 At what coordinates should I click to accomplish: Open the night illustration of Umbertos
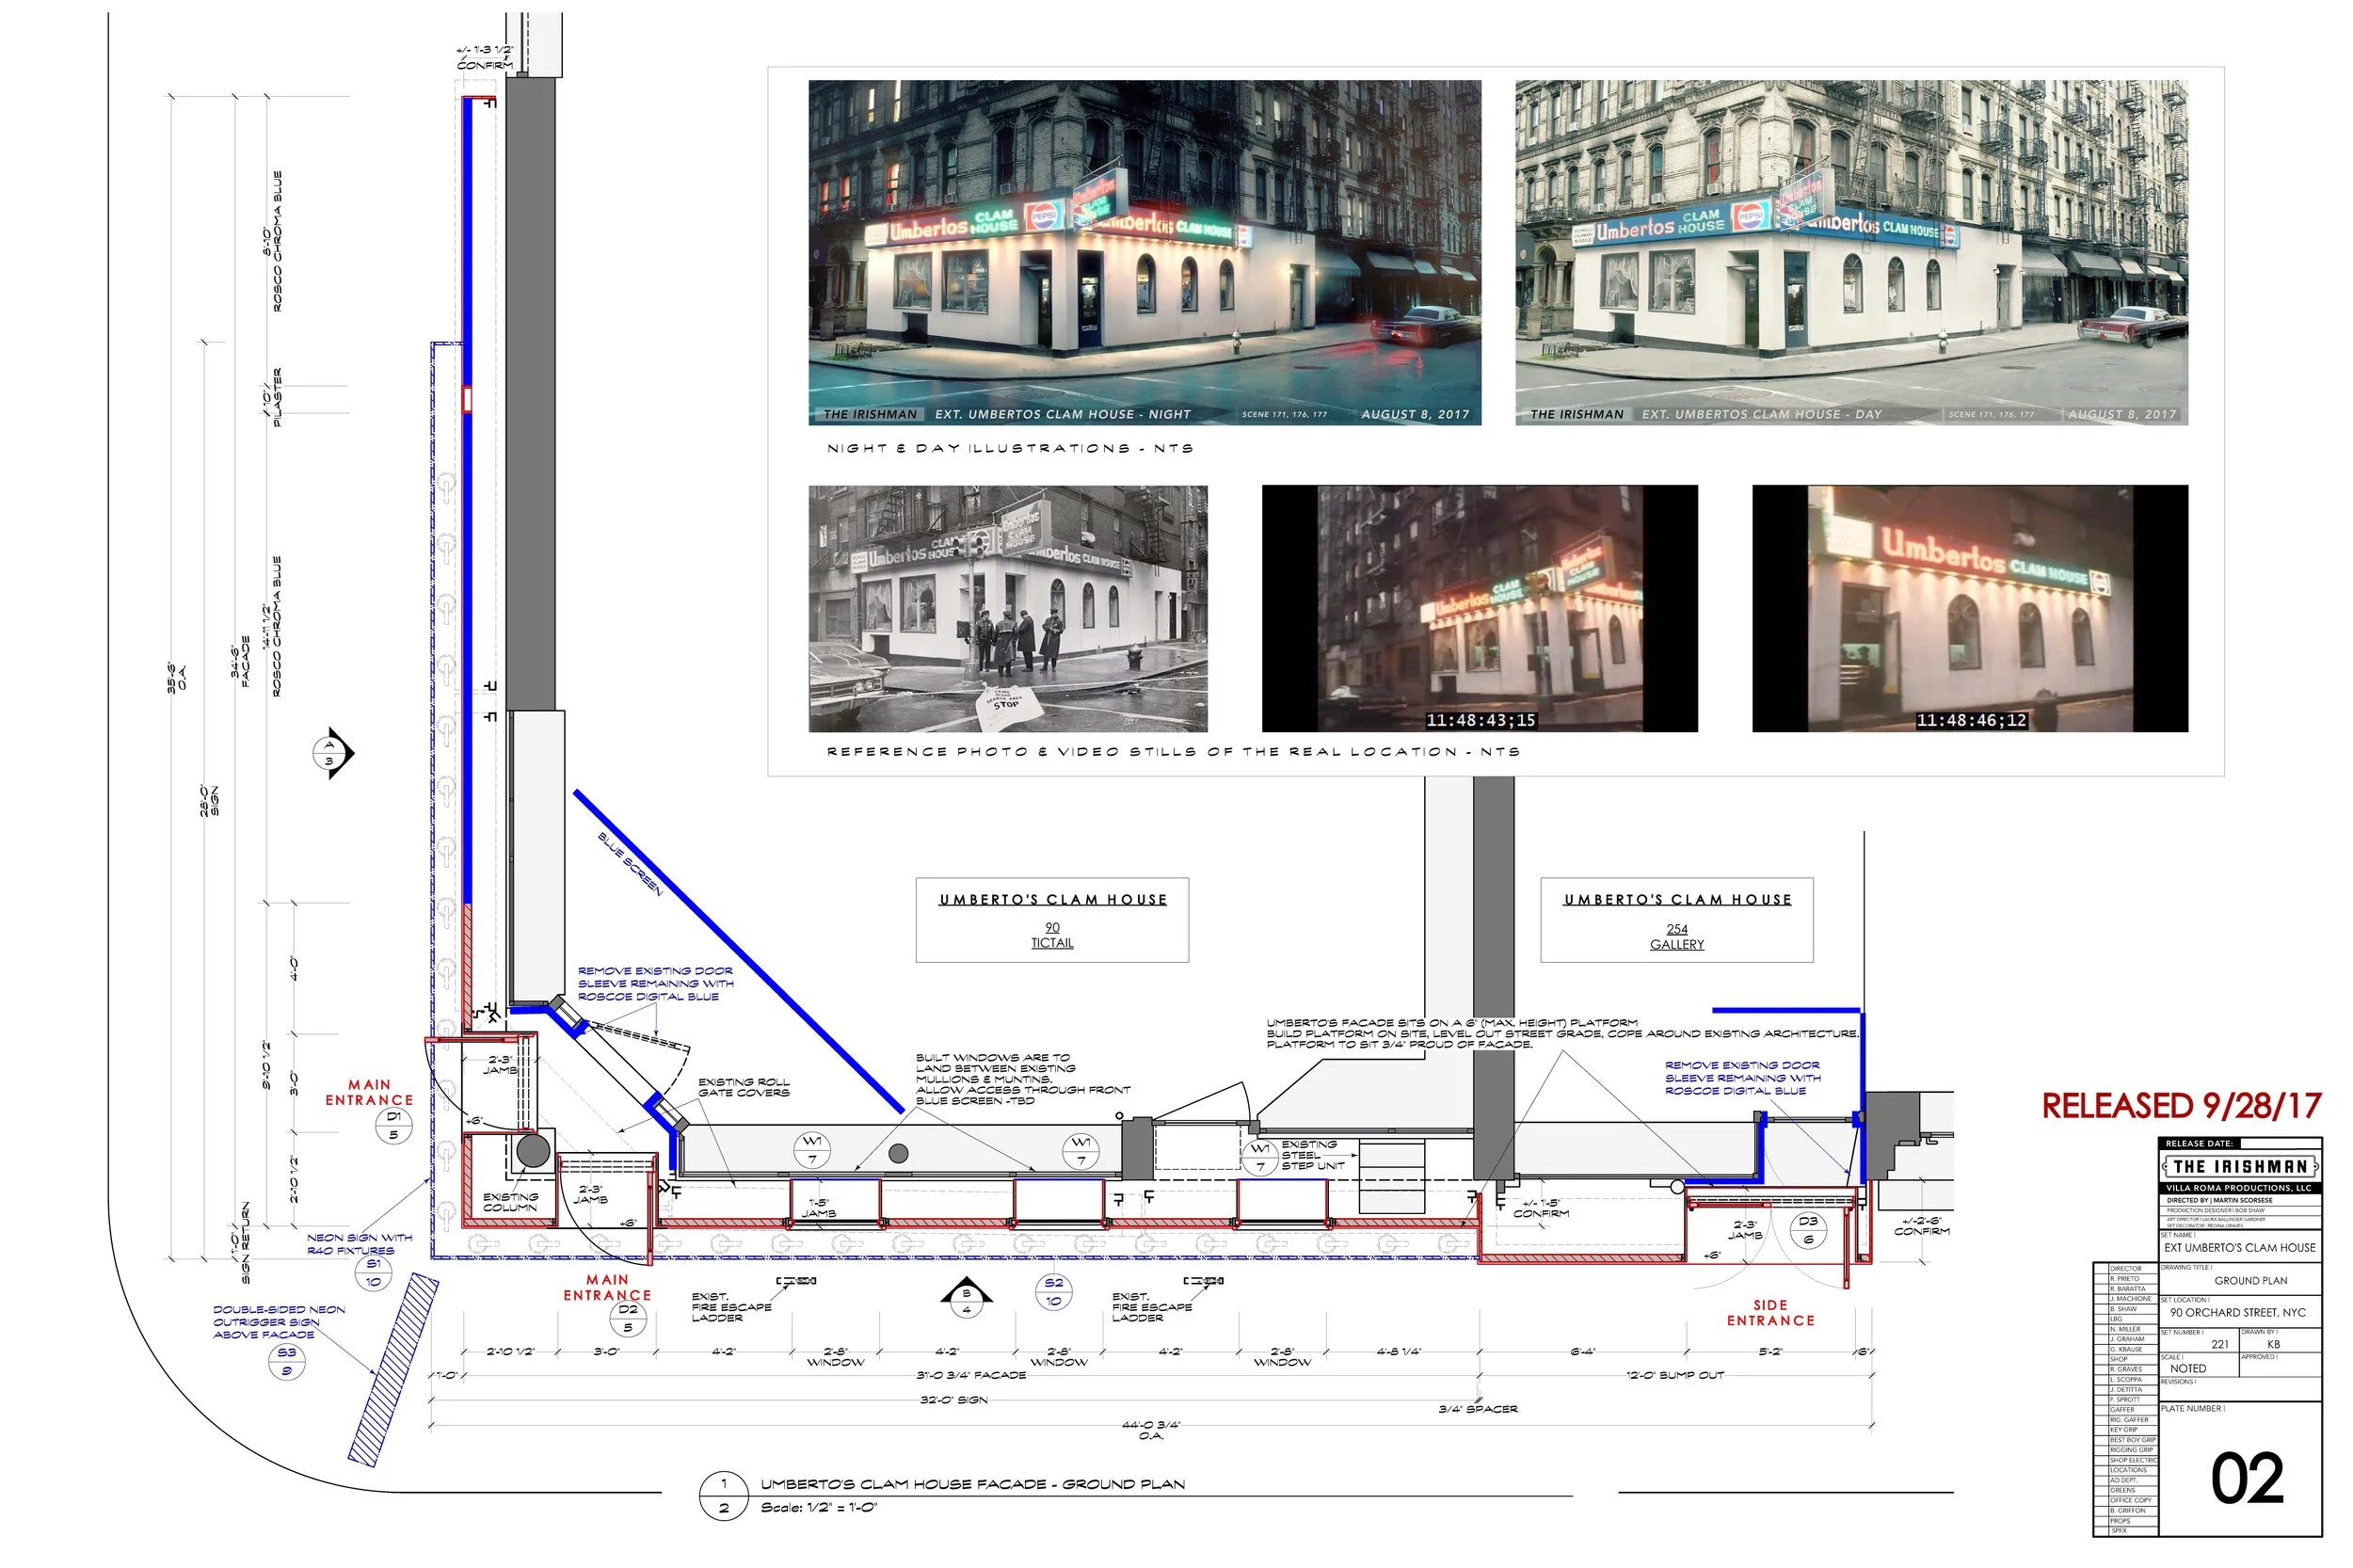tap(1144, 252)
